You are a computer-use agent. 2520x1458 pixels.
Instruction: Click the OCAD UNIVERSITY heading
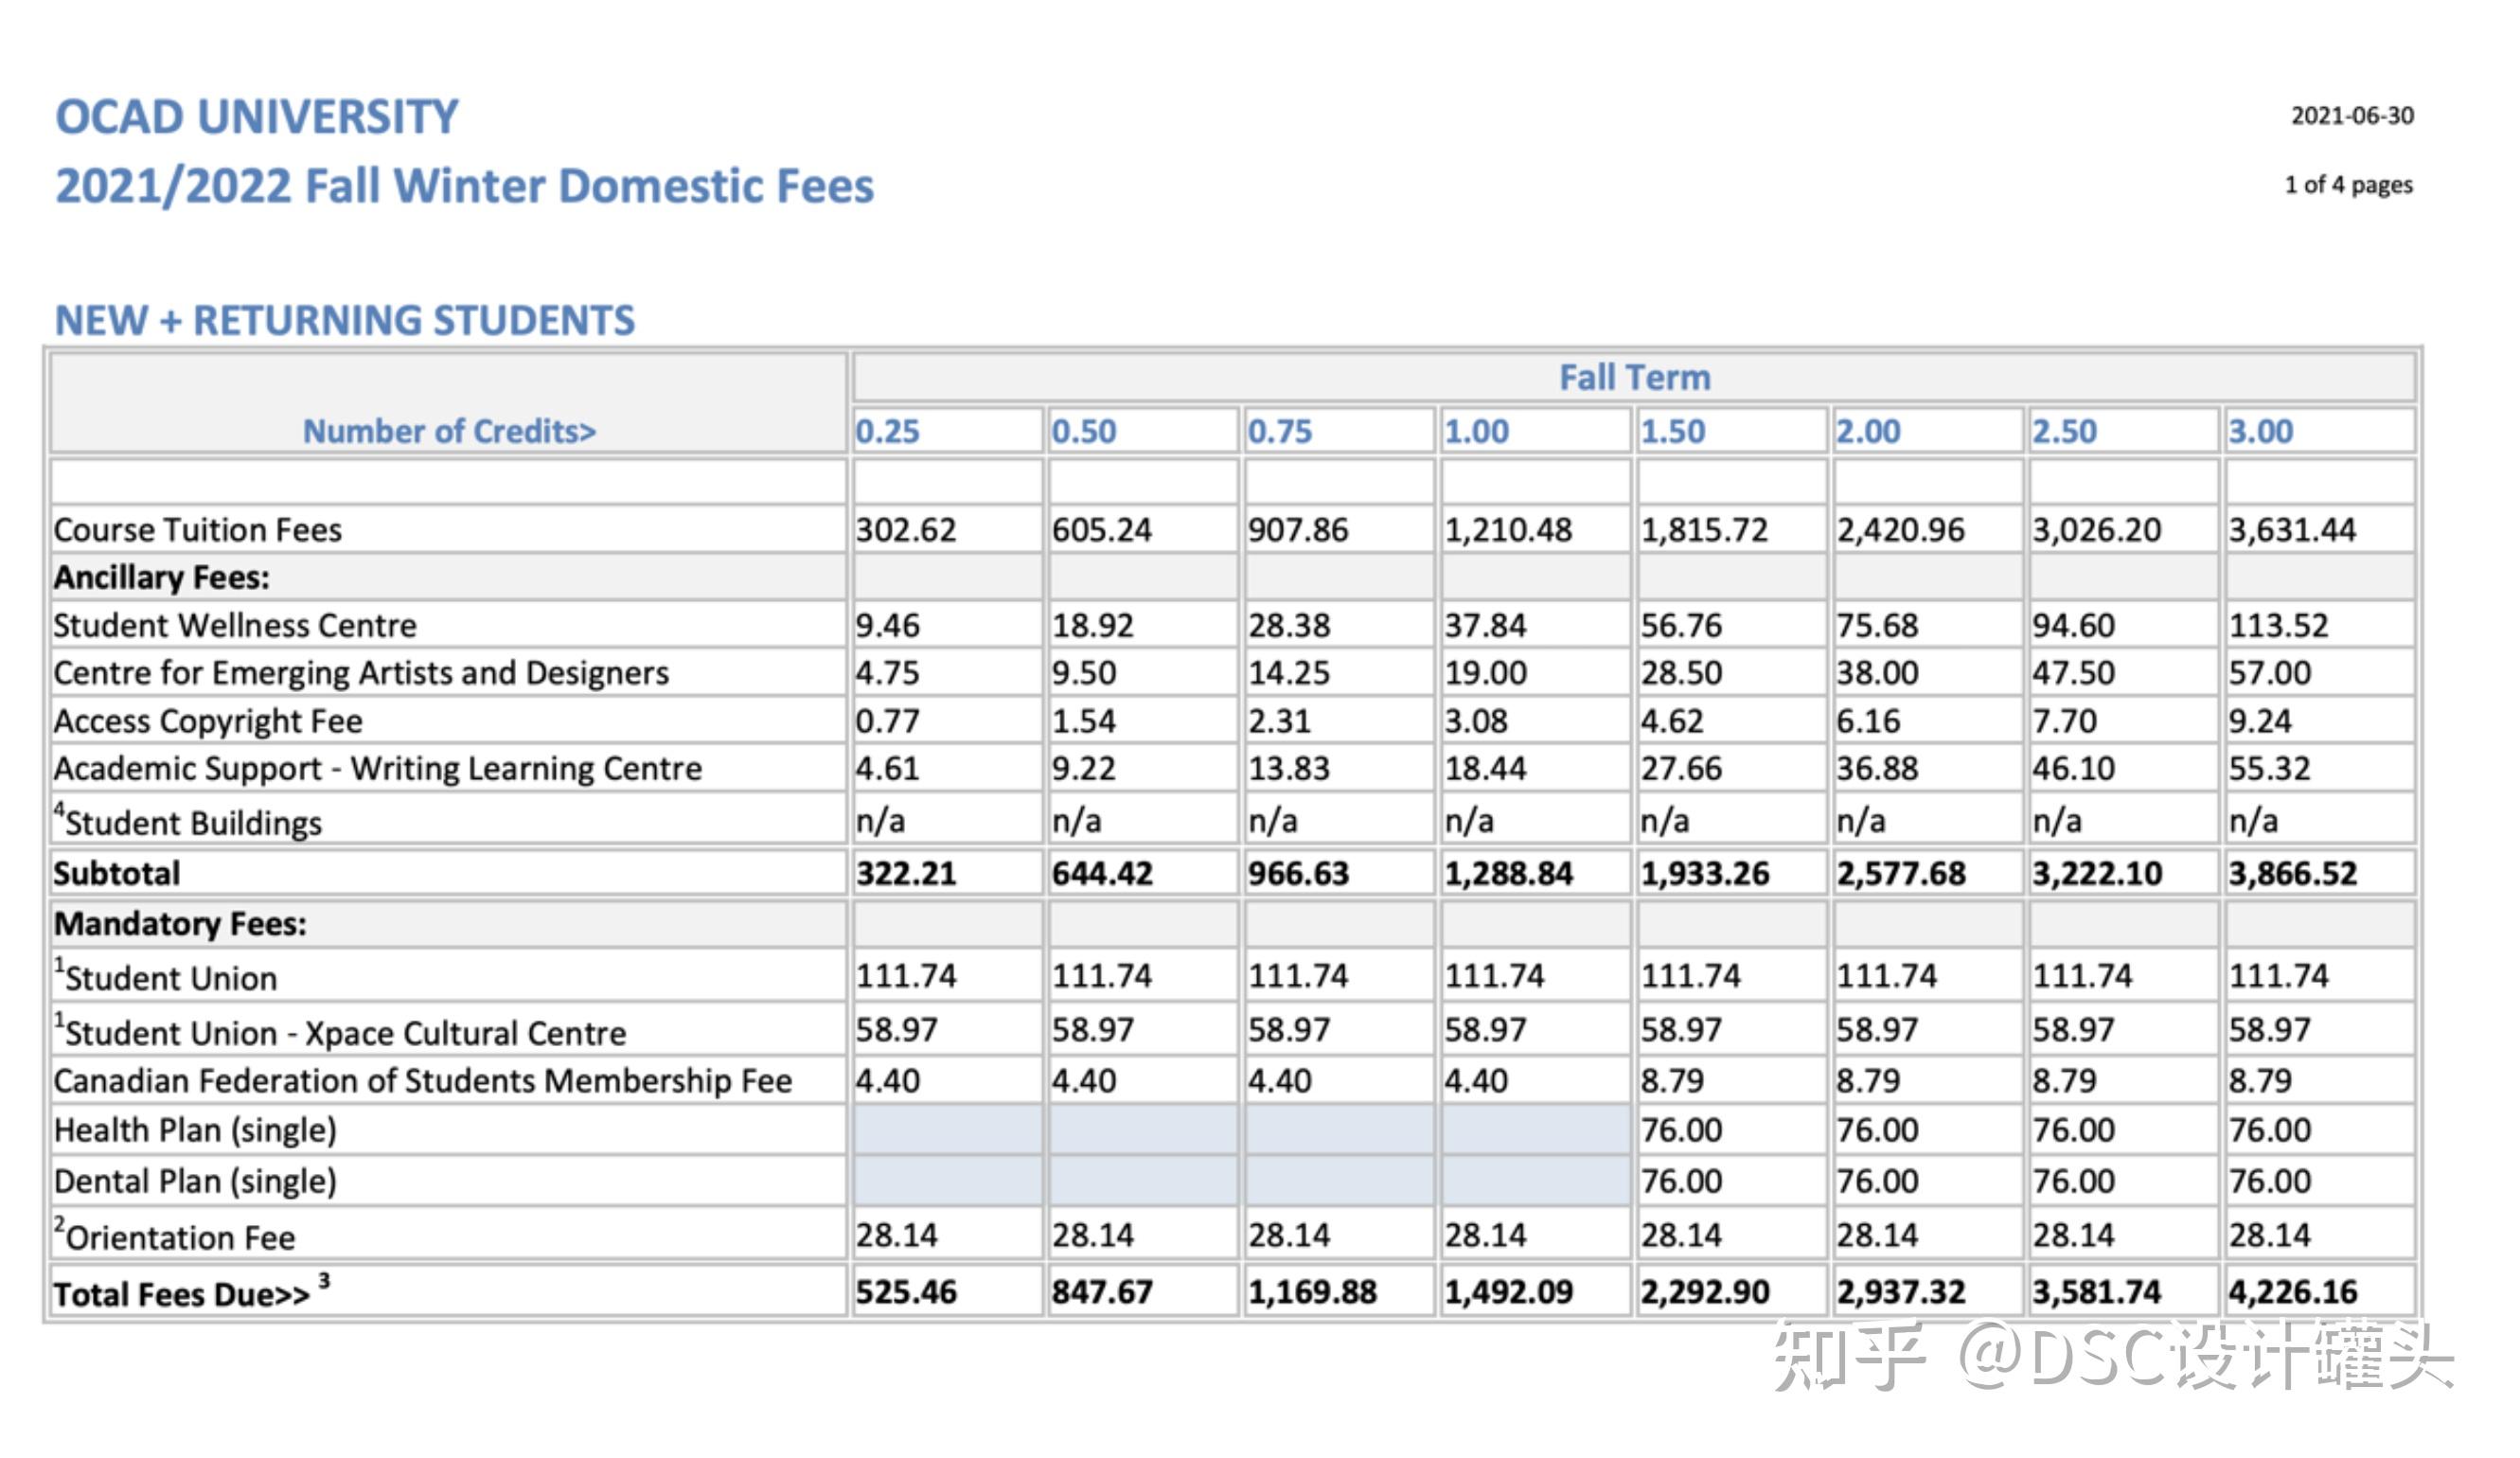click(256, 117)
